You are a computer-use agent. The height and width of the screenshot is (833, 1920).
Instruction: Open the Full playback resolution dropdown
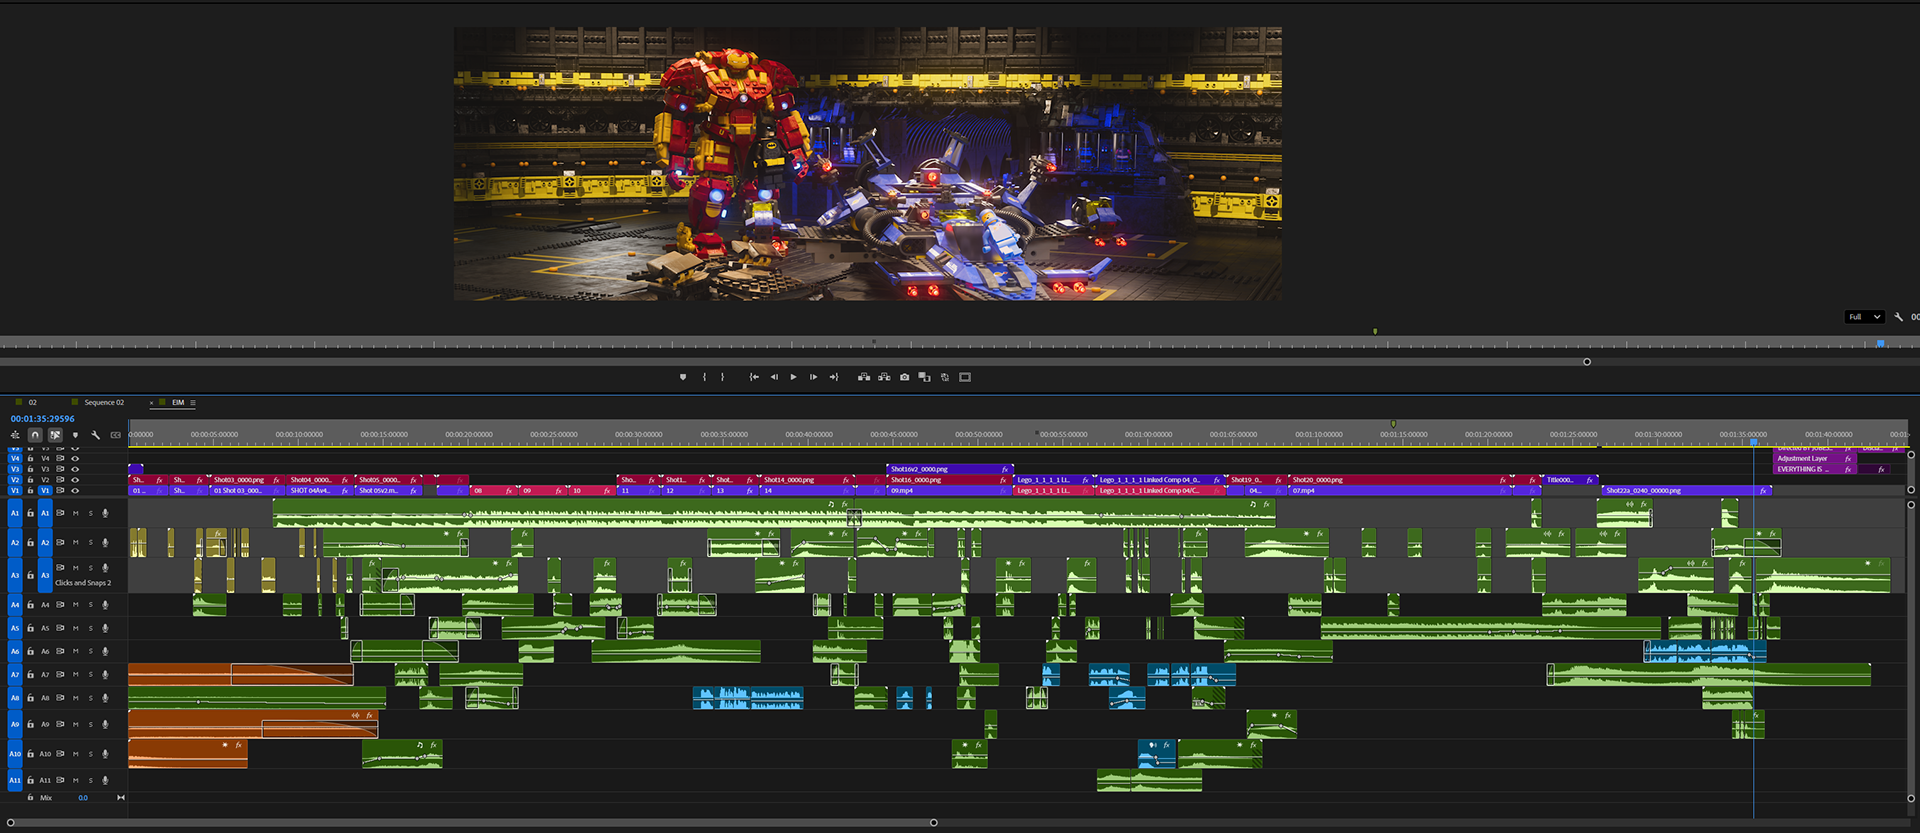(1865, 317)
